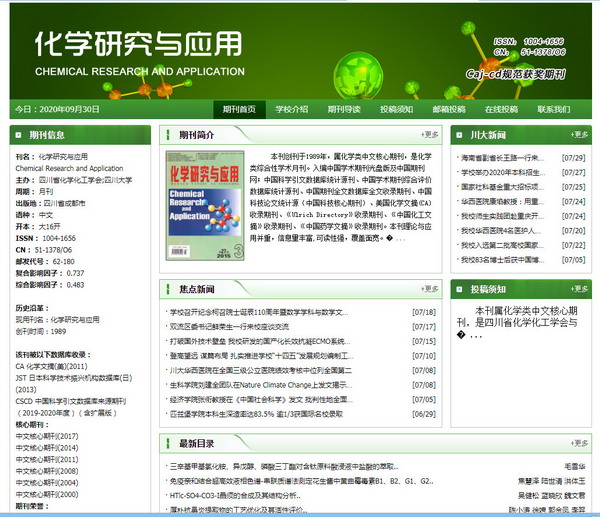Click 综合影响因子 0.483 entry
Screen dimensions: 600x517
point(50,285)
